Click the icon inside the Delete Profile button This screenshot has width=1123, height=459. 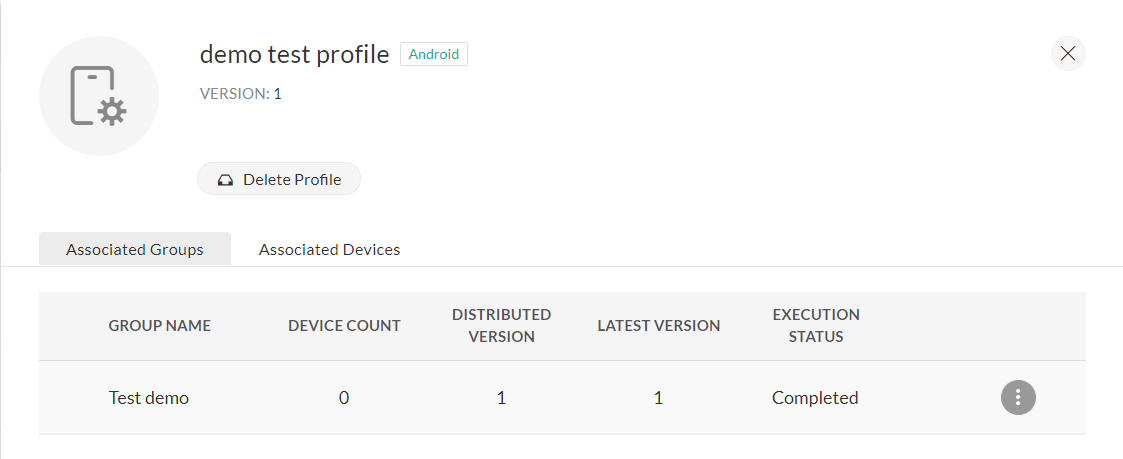point(225,180)
